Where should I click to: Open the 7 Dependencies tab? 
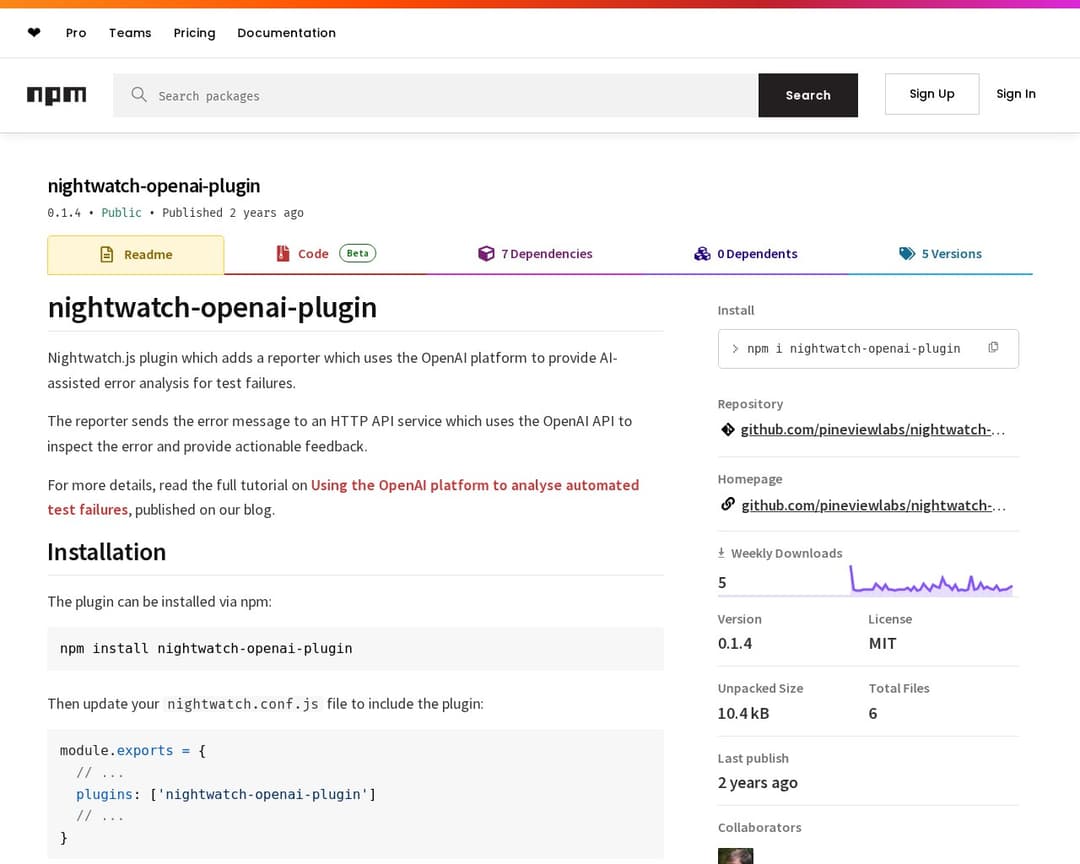click(535, 254)
